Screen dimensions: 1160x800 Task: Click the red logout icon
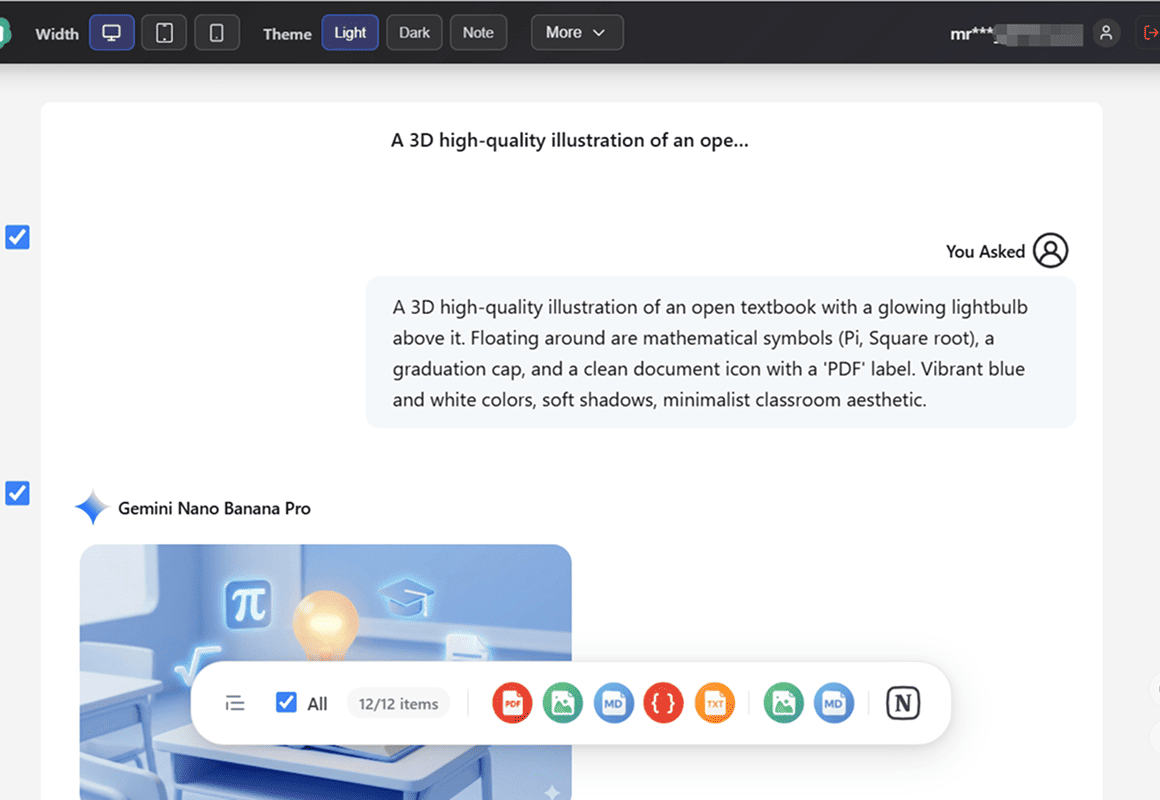[x=1150, y=33]
